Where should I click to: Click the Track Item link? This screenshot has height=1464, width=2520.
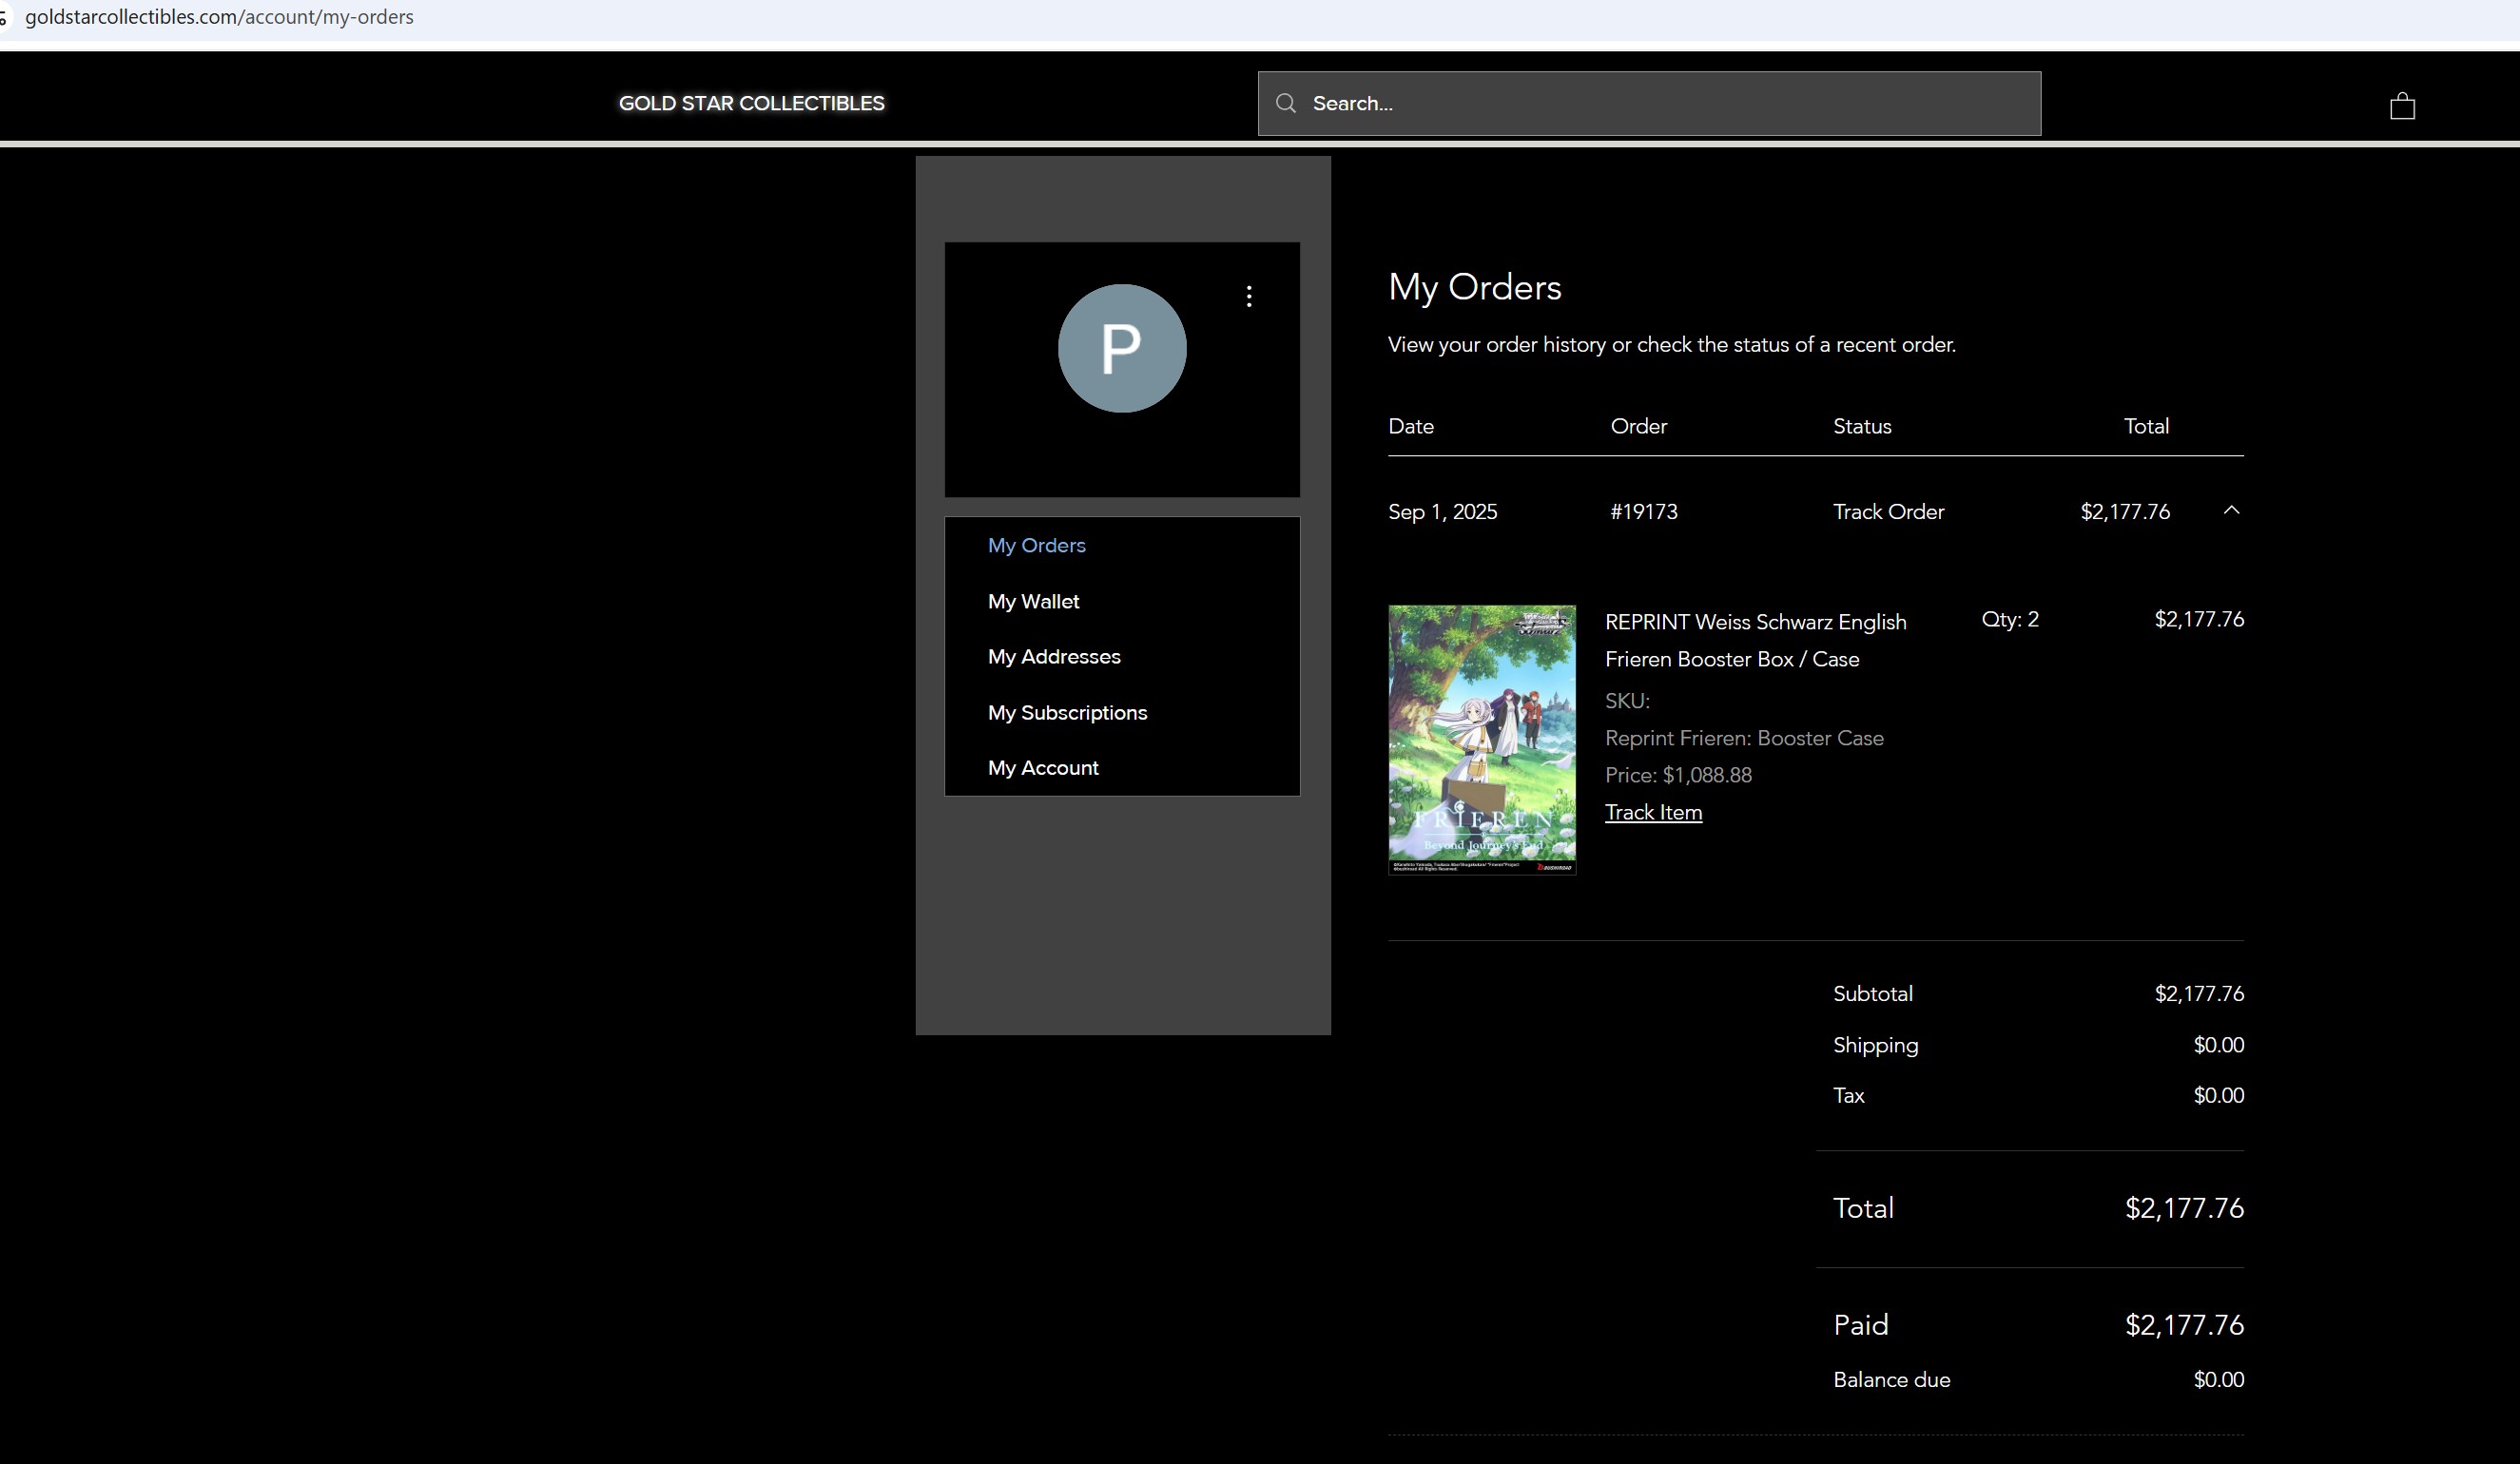coord(1653,812)
